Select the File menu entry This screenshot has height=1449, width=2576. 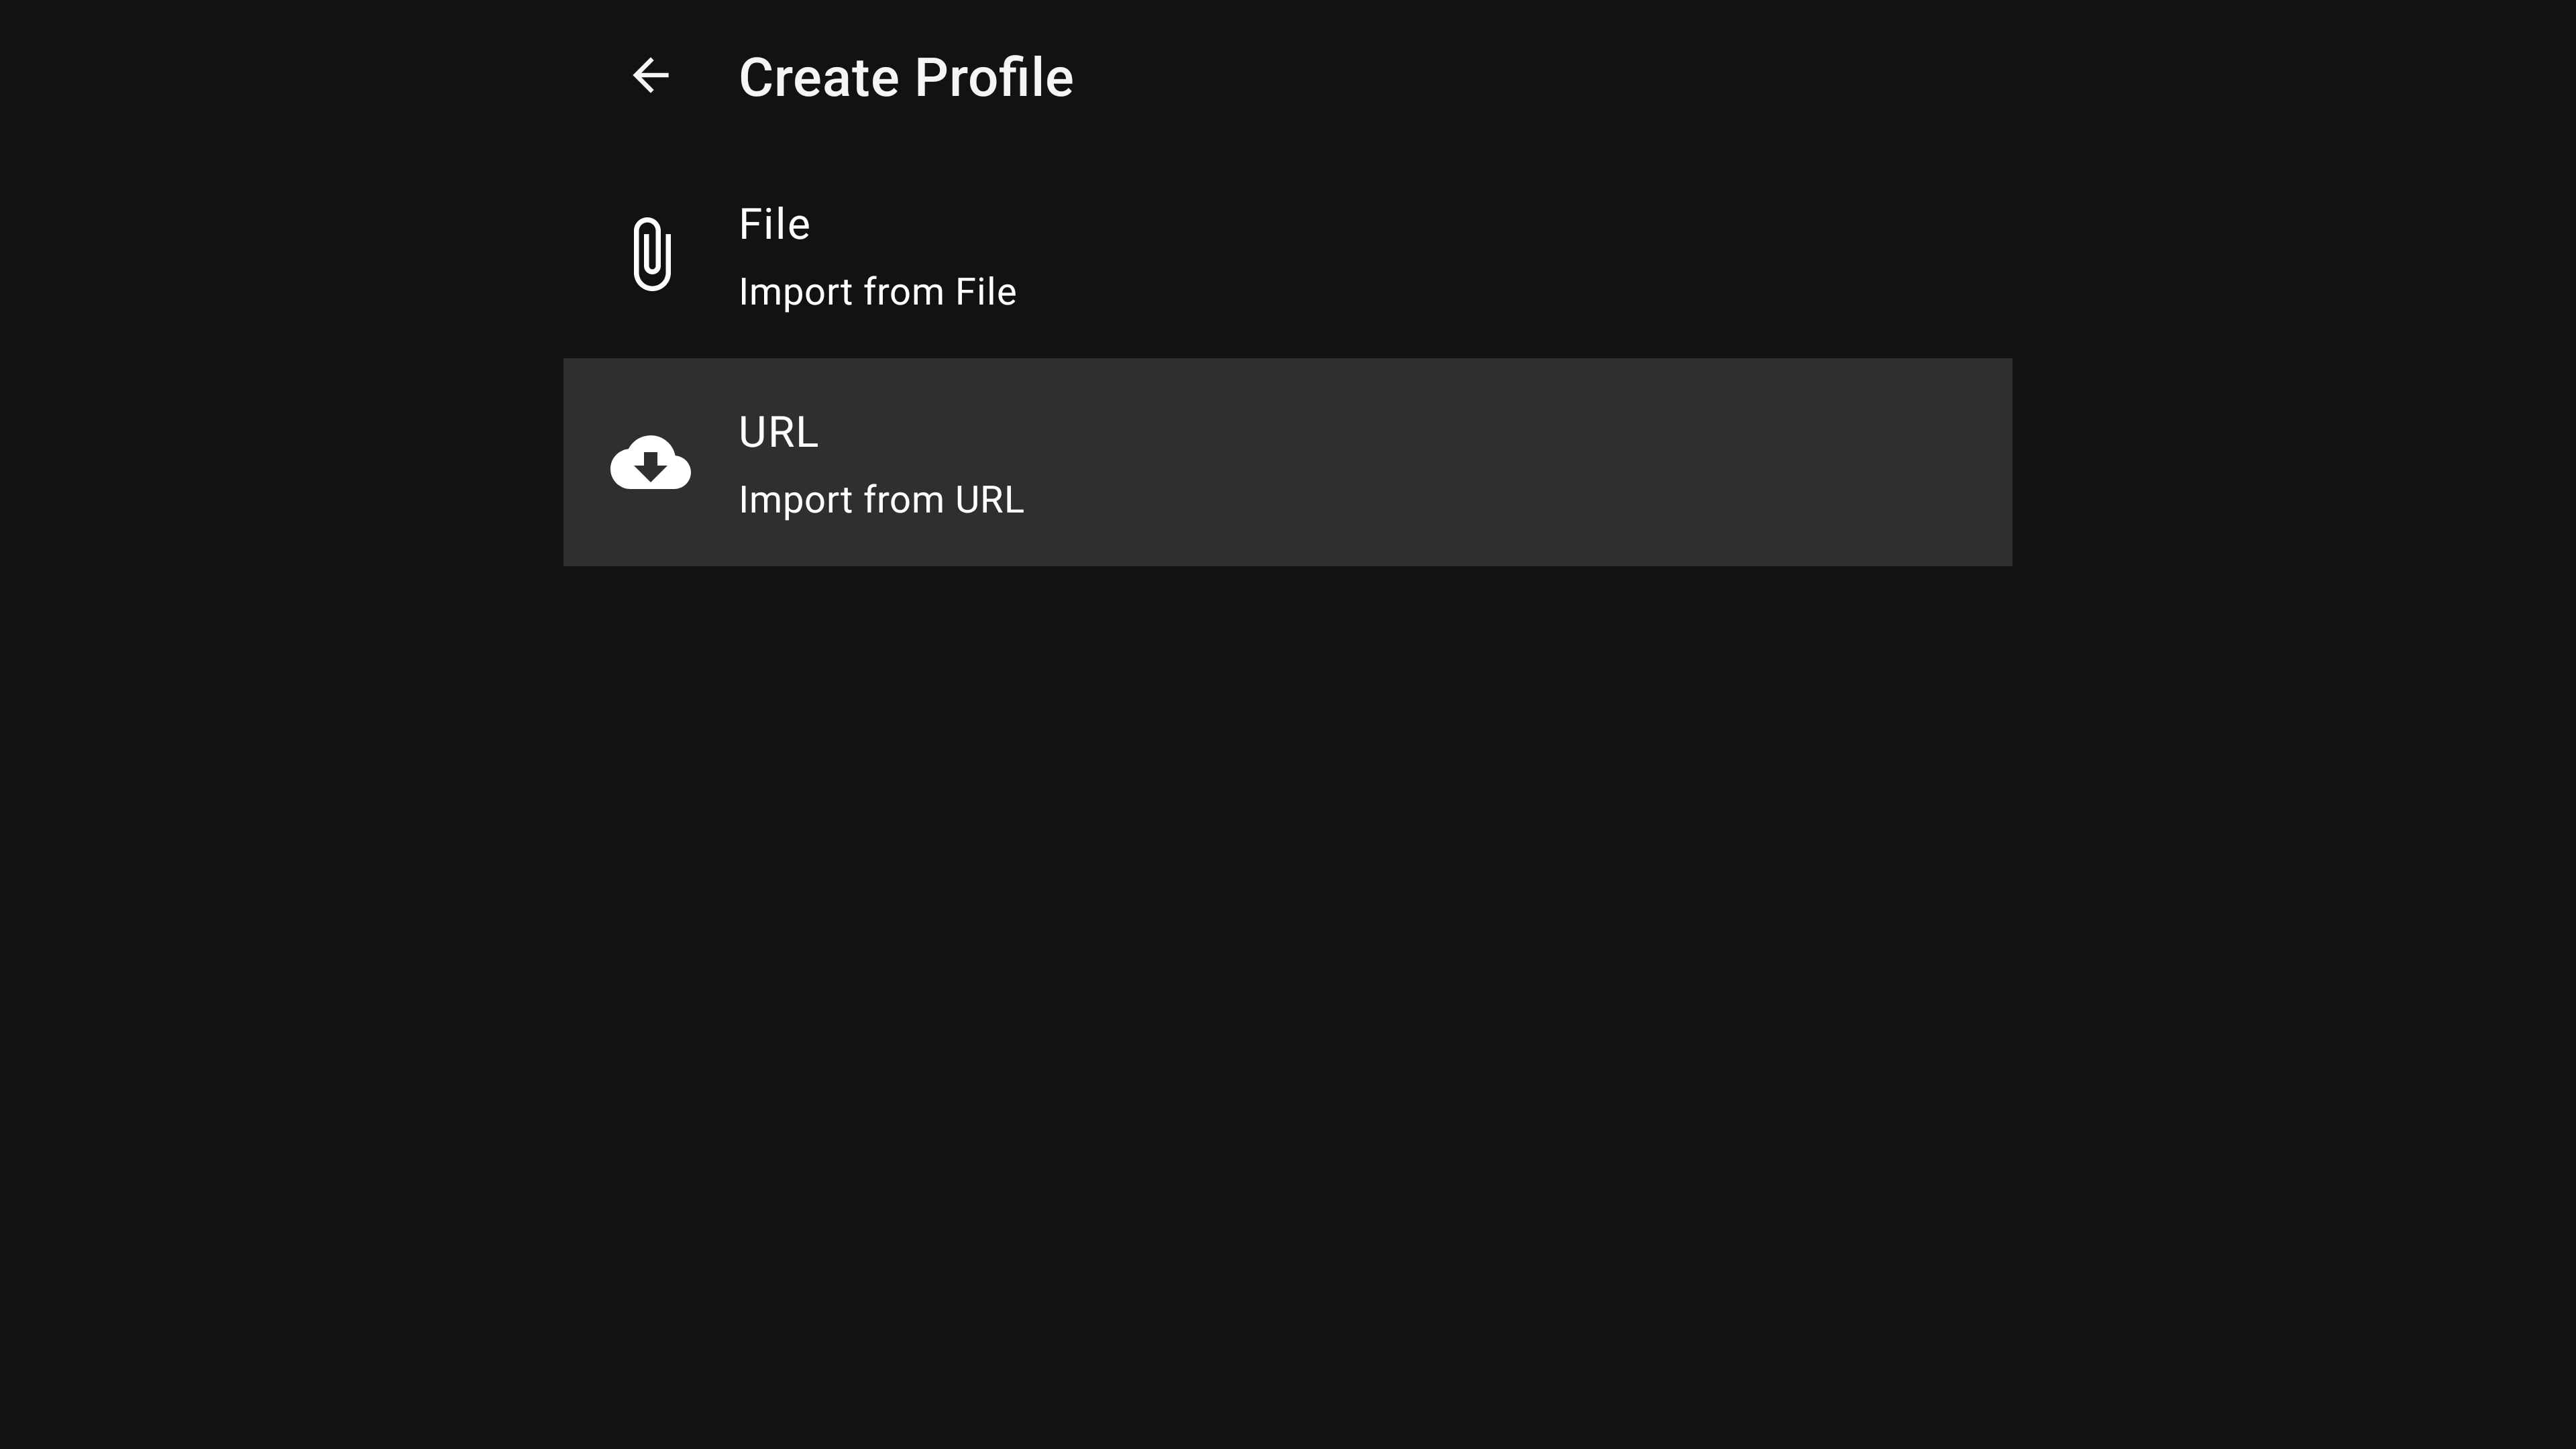point(1287,255)
